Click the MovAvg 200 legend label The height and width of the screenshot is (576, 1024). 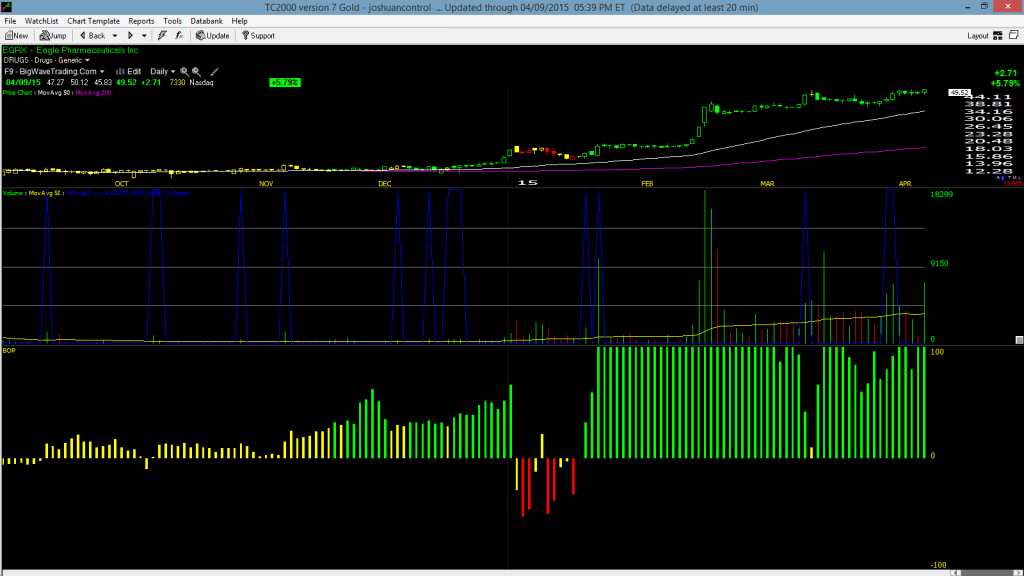[x=93, y=93]
